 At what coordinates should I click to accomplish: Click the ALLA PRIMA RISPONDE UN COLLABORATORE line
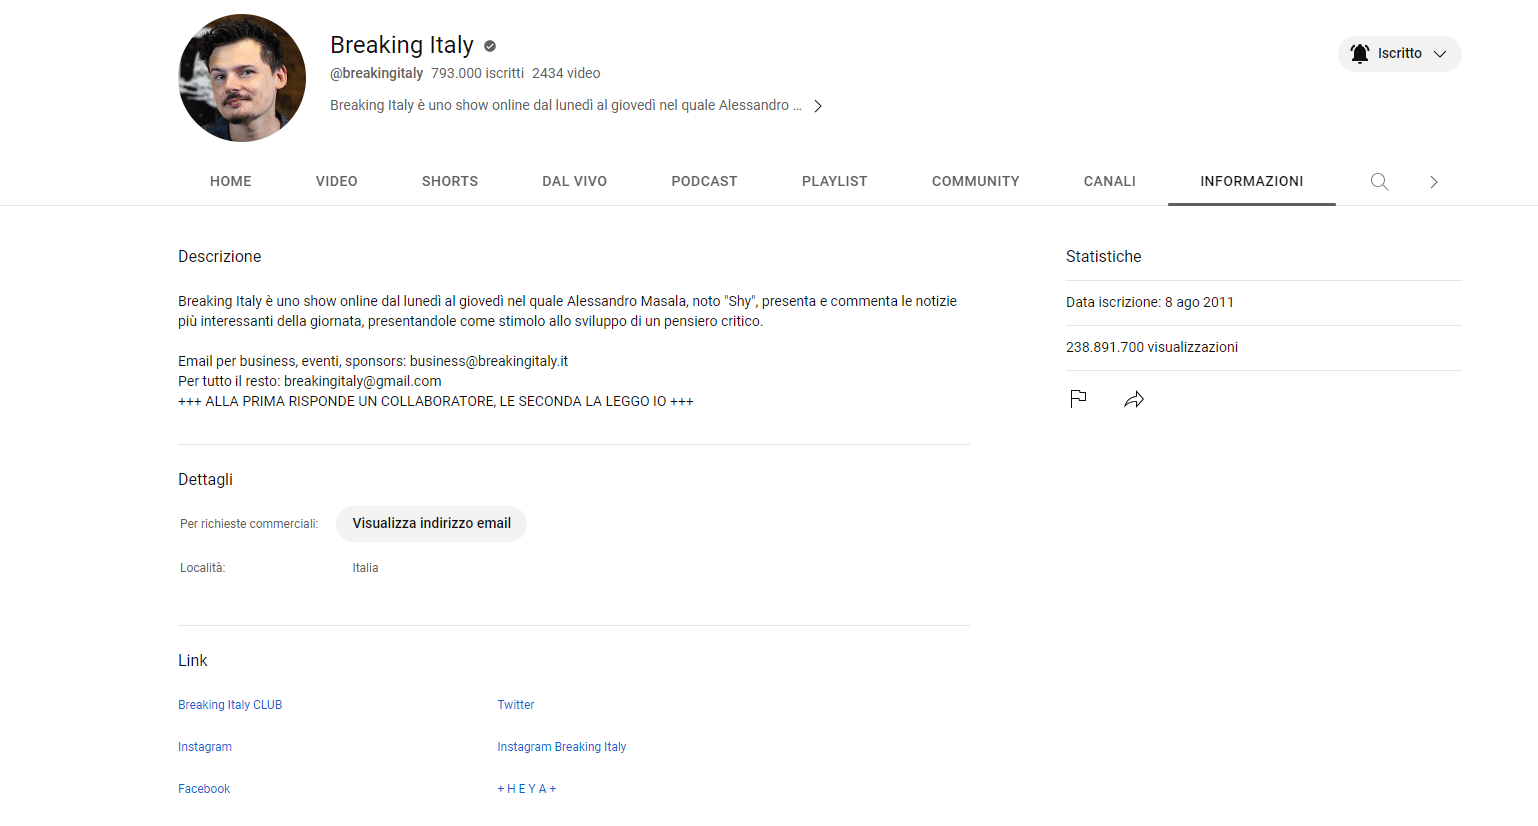(x=436, y=401)
